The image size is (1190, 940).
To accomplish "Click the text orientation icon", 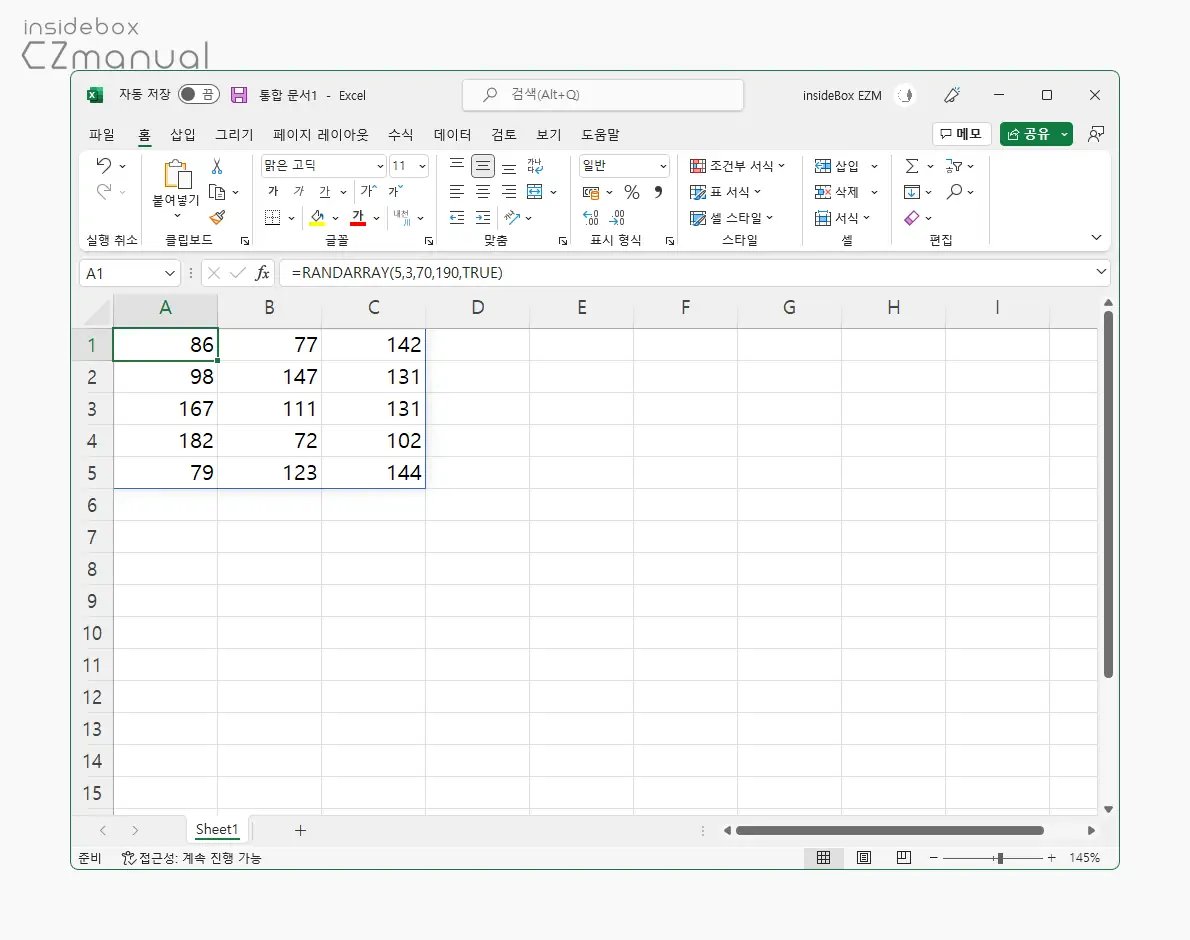I will click(513, 218).
